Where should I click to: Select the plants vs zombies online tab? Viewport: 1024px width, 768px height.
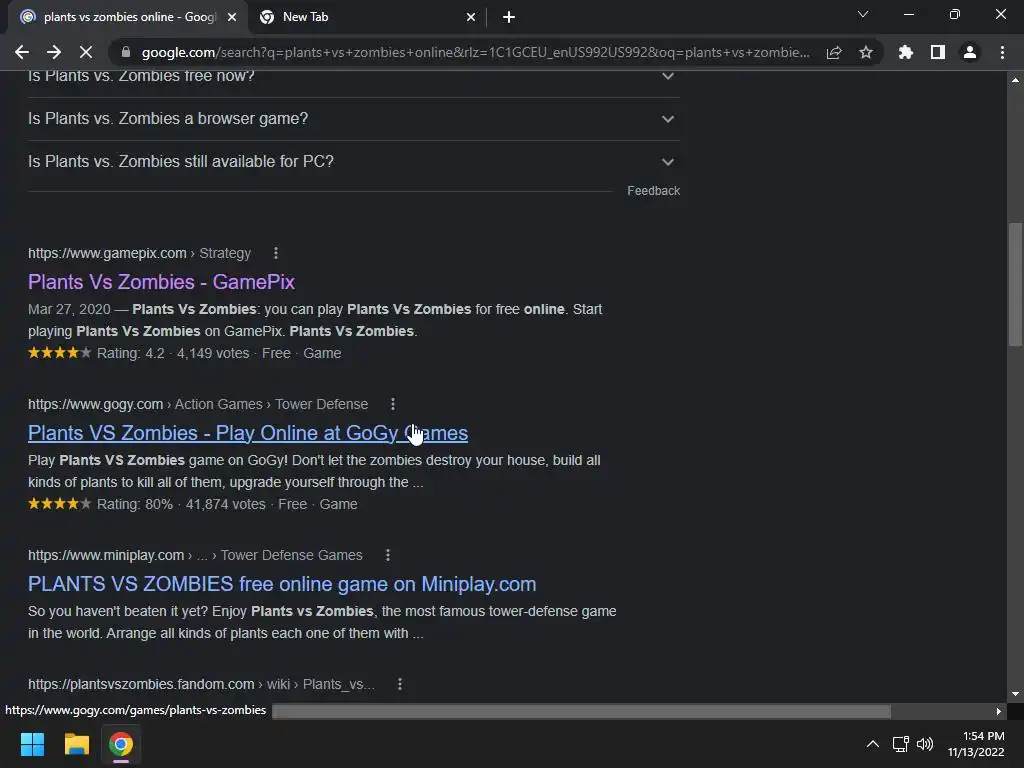pos(127,18)
